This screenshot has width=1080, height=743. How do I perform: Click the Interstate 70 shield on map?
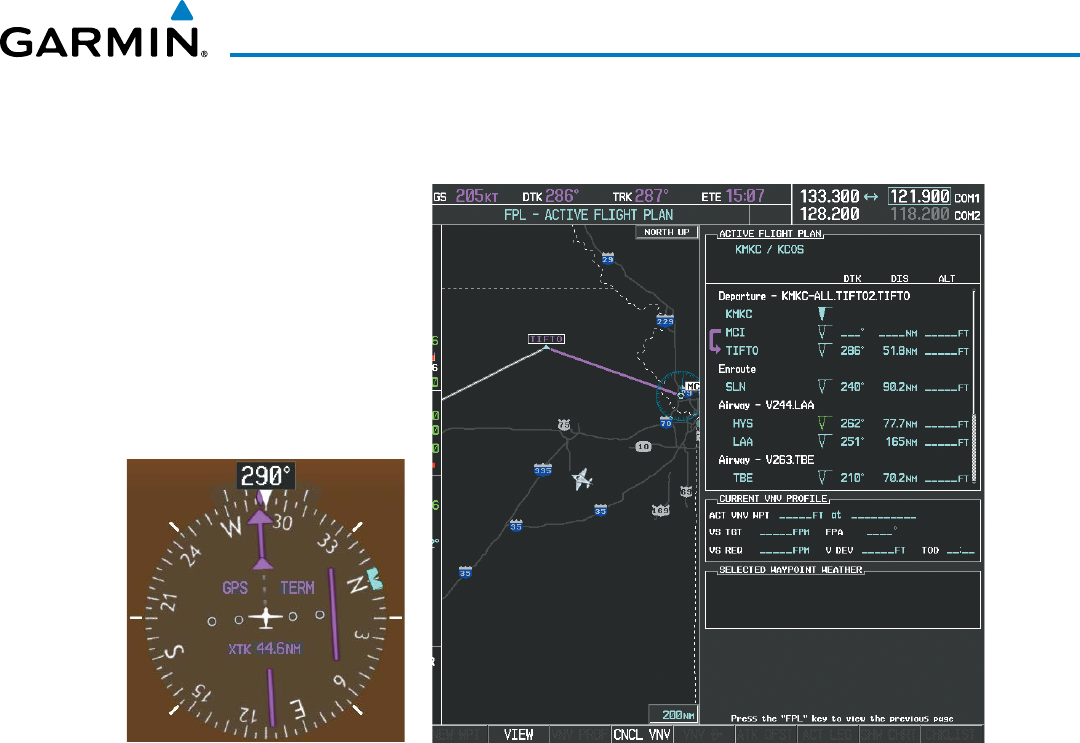(x=666, y=422)
